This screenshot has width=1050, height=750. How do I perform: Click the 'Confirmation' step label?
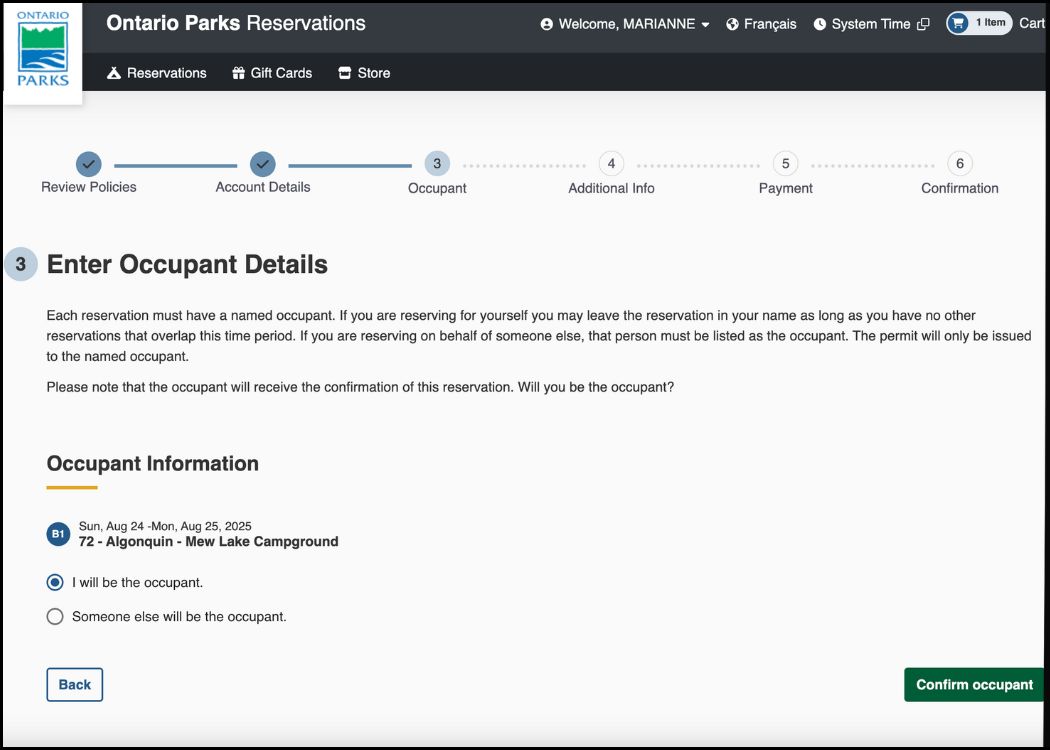(960, 188)
